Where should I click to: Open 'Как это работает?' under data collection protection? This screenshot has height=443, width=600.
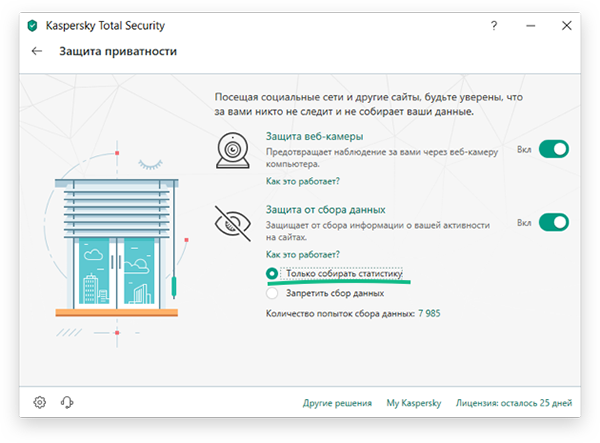[x=302, y=254]
